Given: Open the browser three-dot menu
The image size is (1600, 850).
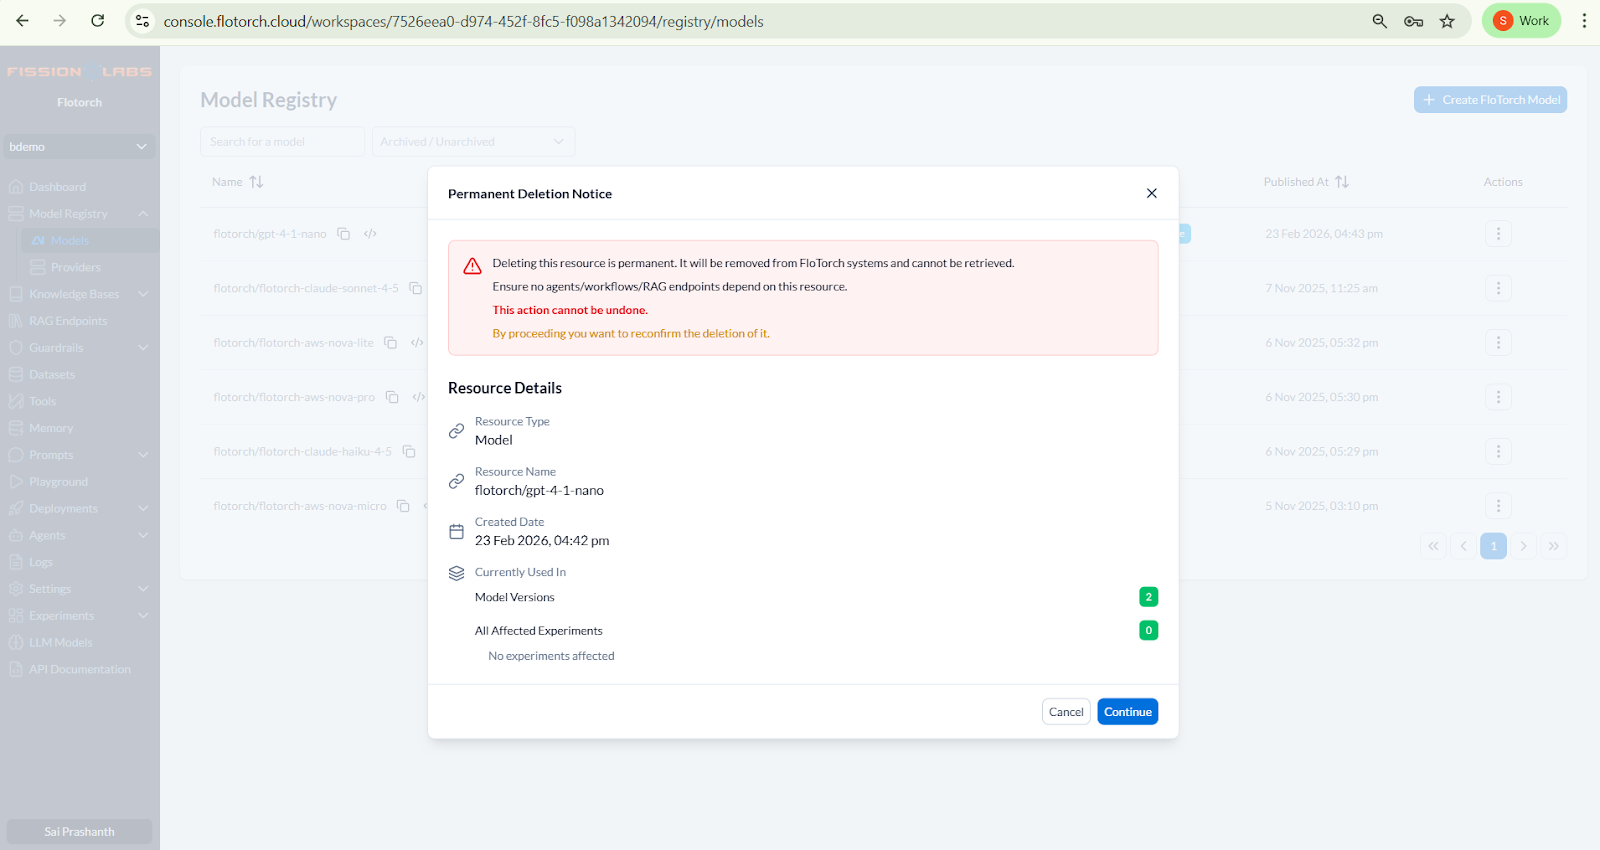Looking at the screenshot, I should [1584, 21].
